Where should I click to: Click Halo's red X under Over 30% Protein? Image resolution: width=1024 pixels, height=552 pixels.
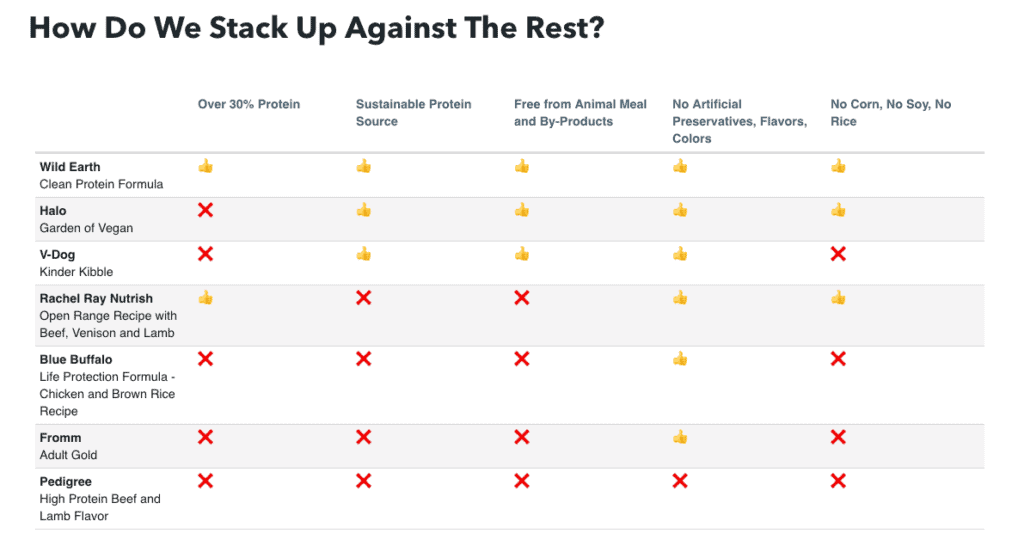(x=205, y=210)
